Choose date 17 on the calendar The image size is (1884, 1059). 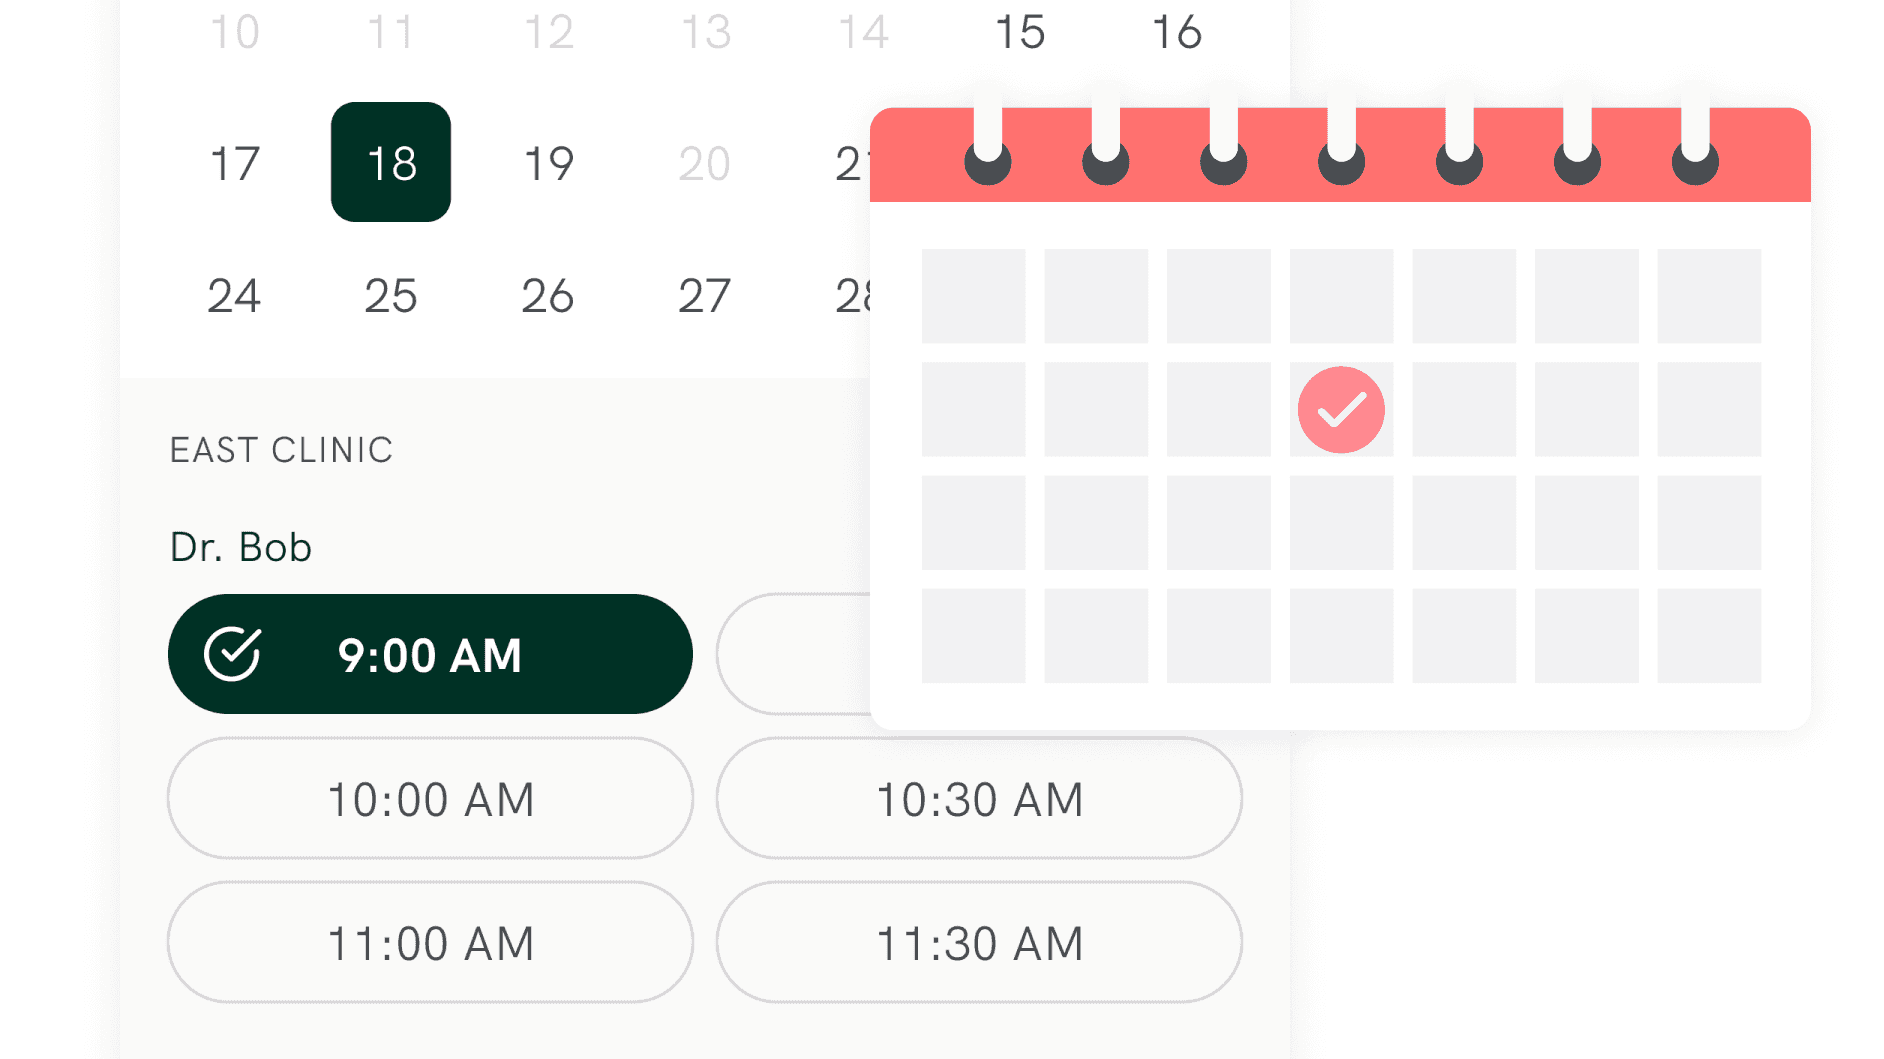(x=235, y=163)
